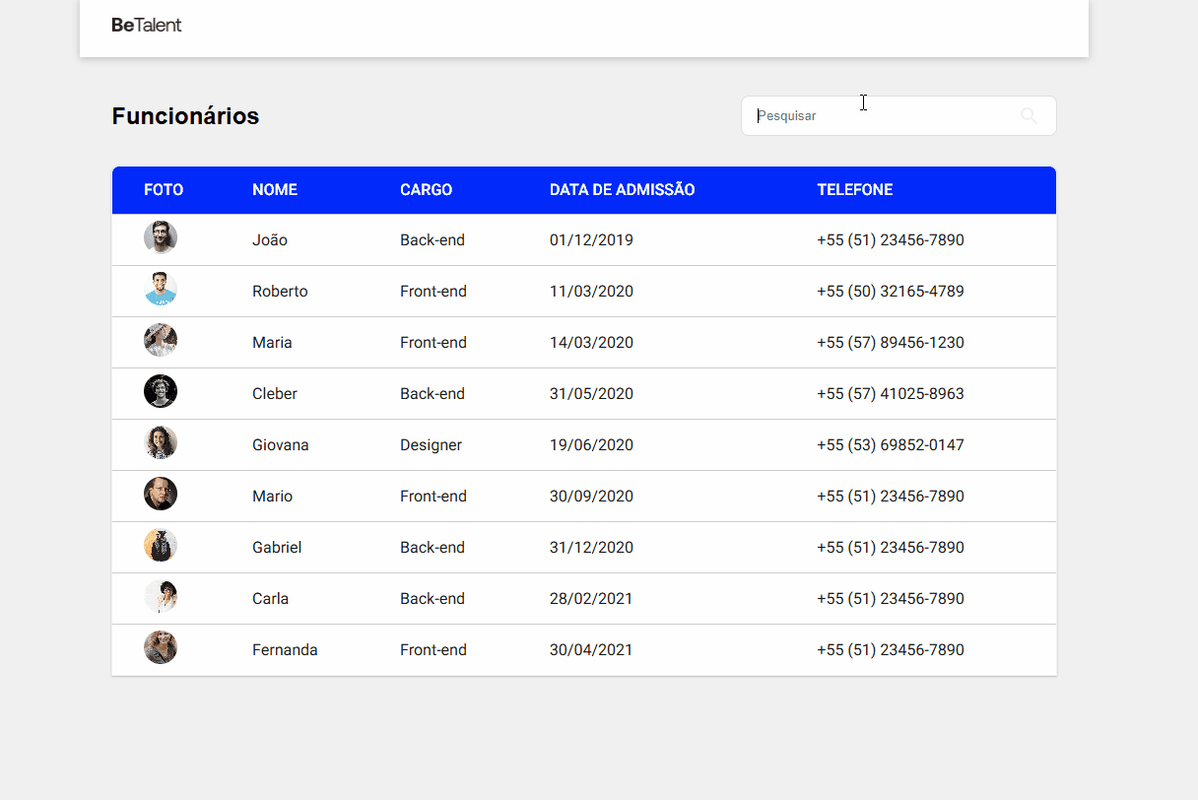The image size is (1198, 800).
Task: Select the name Gabriel
Action: 277,547
